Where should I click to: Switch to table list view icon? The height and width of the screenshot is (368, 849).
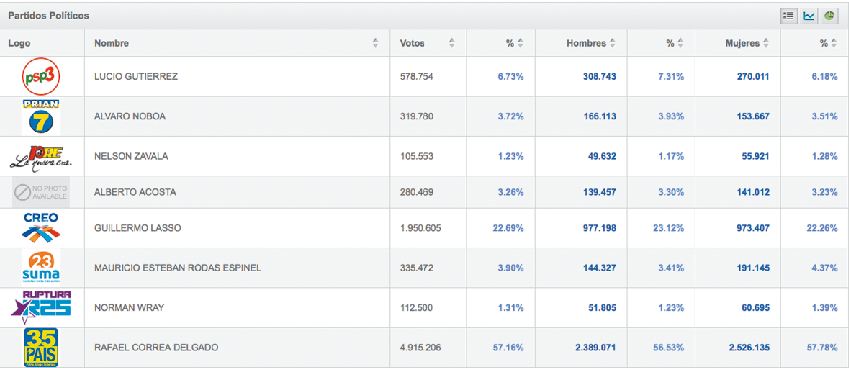pyautogui.click(x=788, y=16)
